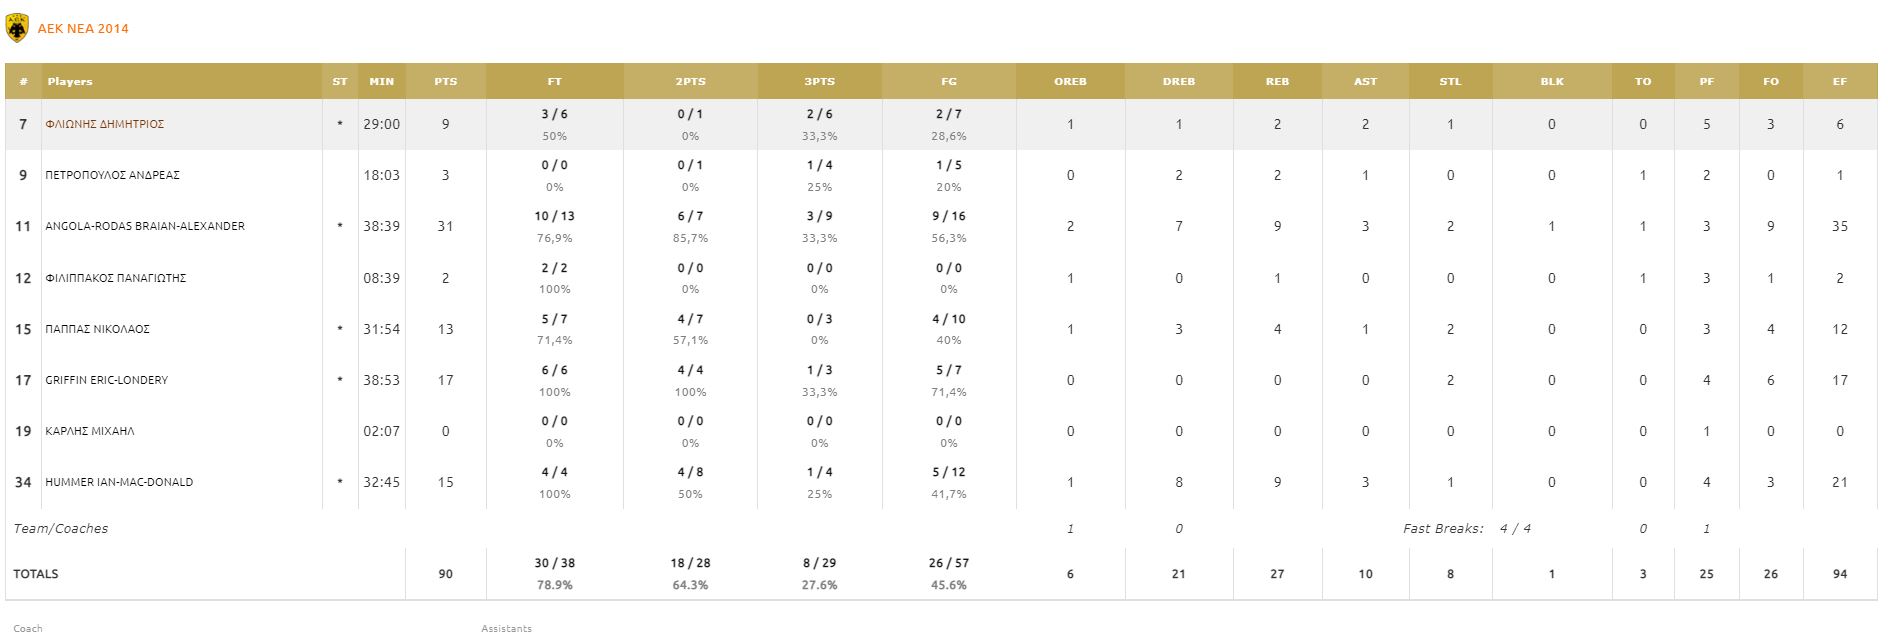Click the AEK team logo icon
1888x632 pixels.
17,29
